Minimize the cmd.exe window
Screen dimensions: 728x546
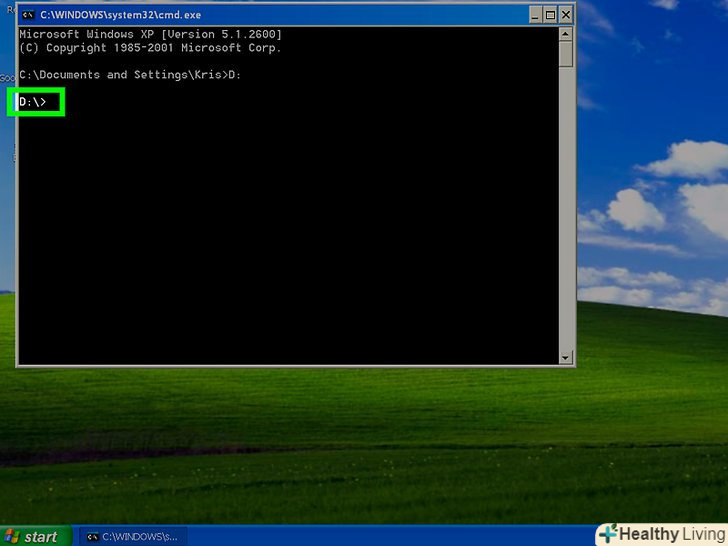point(535,15)
